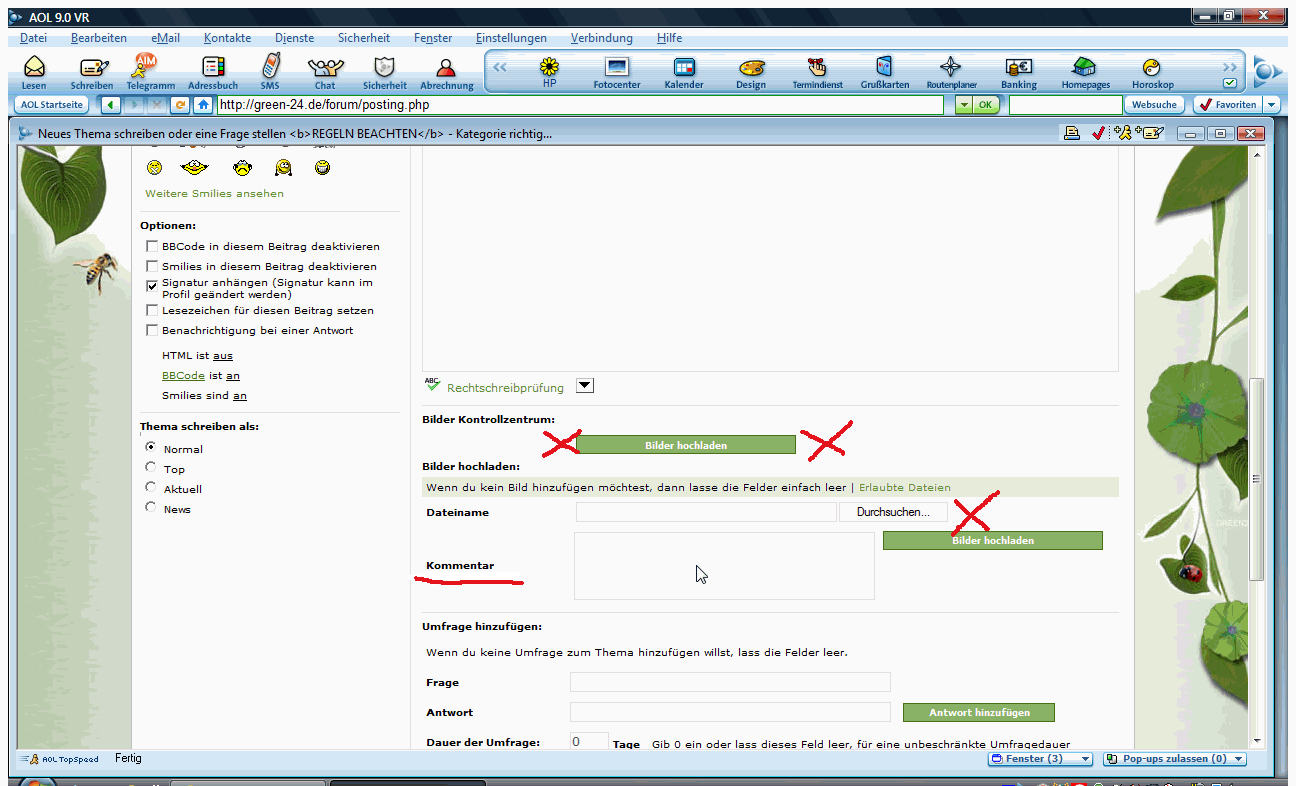The height and width of the screenshot is (786, 1296).
Task: Open the Einstellungen menu
Action: pyautogui.click(x=511, y=38)
